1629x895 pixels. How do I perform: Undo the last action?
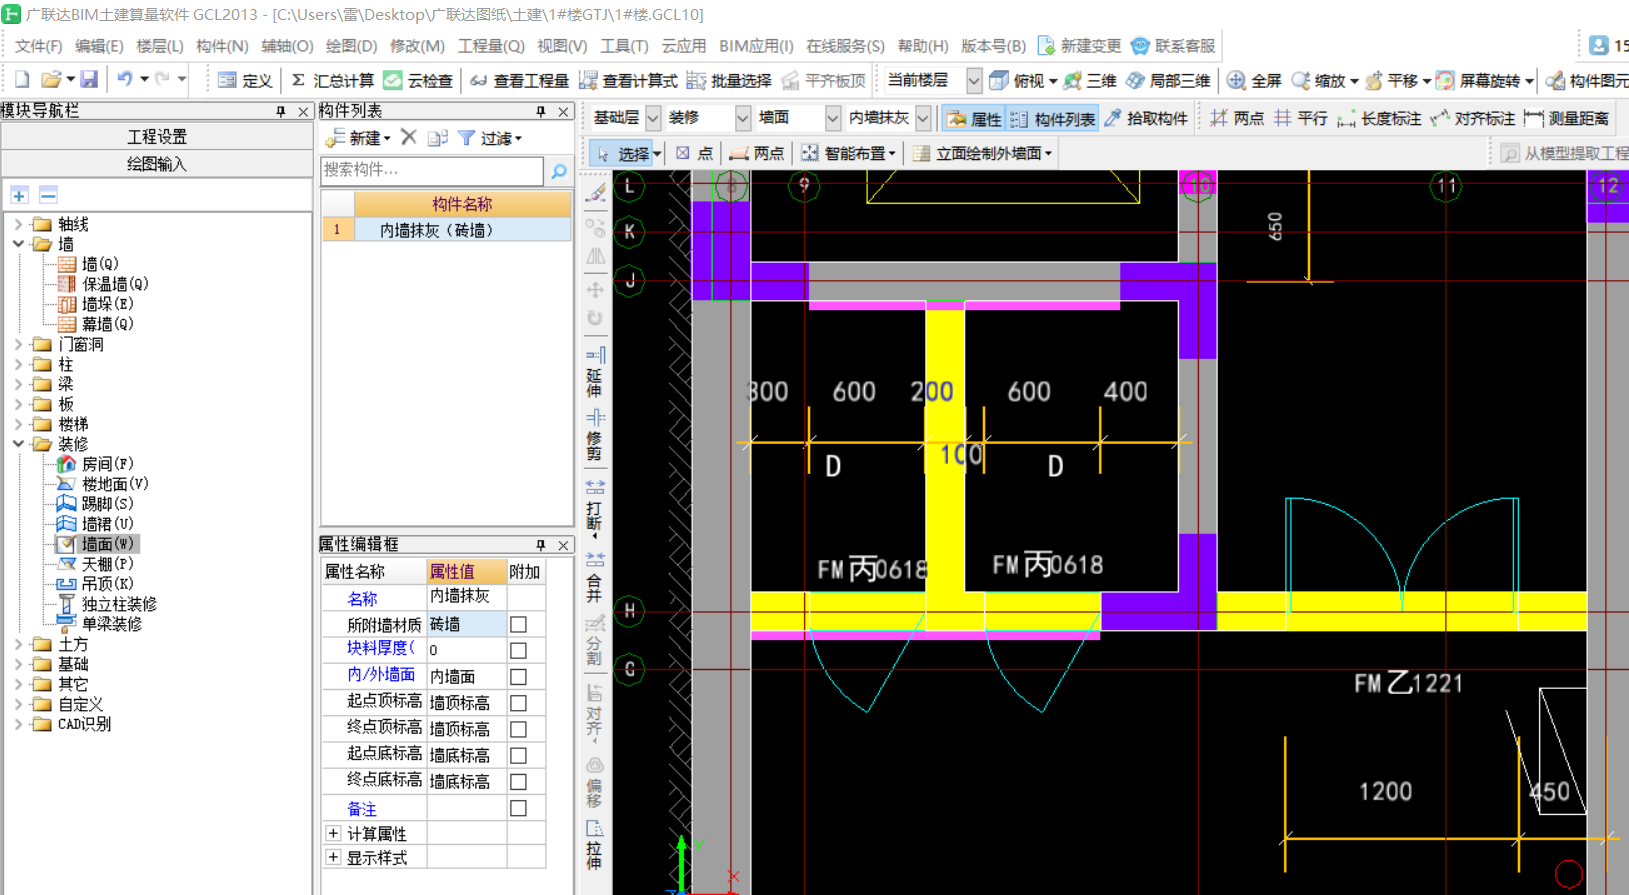(125, 80)
